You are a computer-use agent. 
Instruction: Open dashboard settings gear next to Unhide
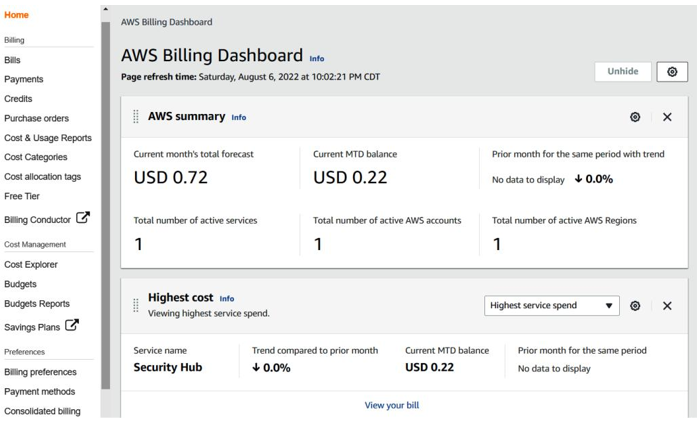pyautogui.click(x=672, y=72)
